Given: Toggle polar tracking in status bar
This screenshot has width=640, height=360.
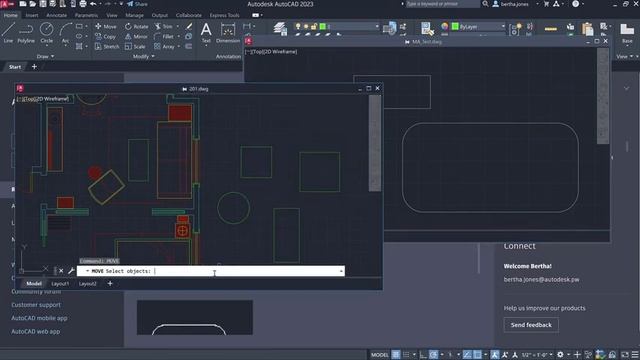Looking at the screenshot, I should pos(433,354).
